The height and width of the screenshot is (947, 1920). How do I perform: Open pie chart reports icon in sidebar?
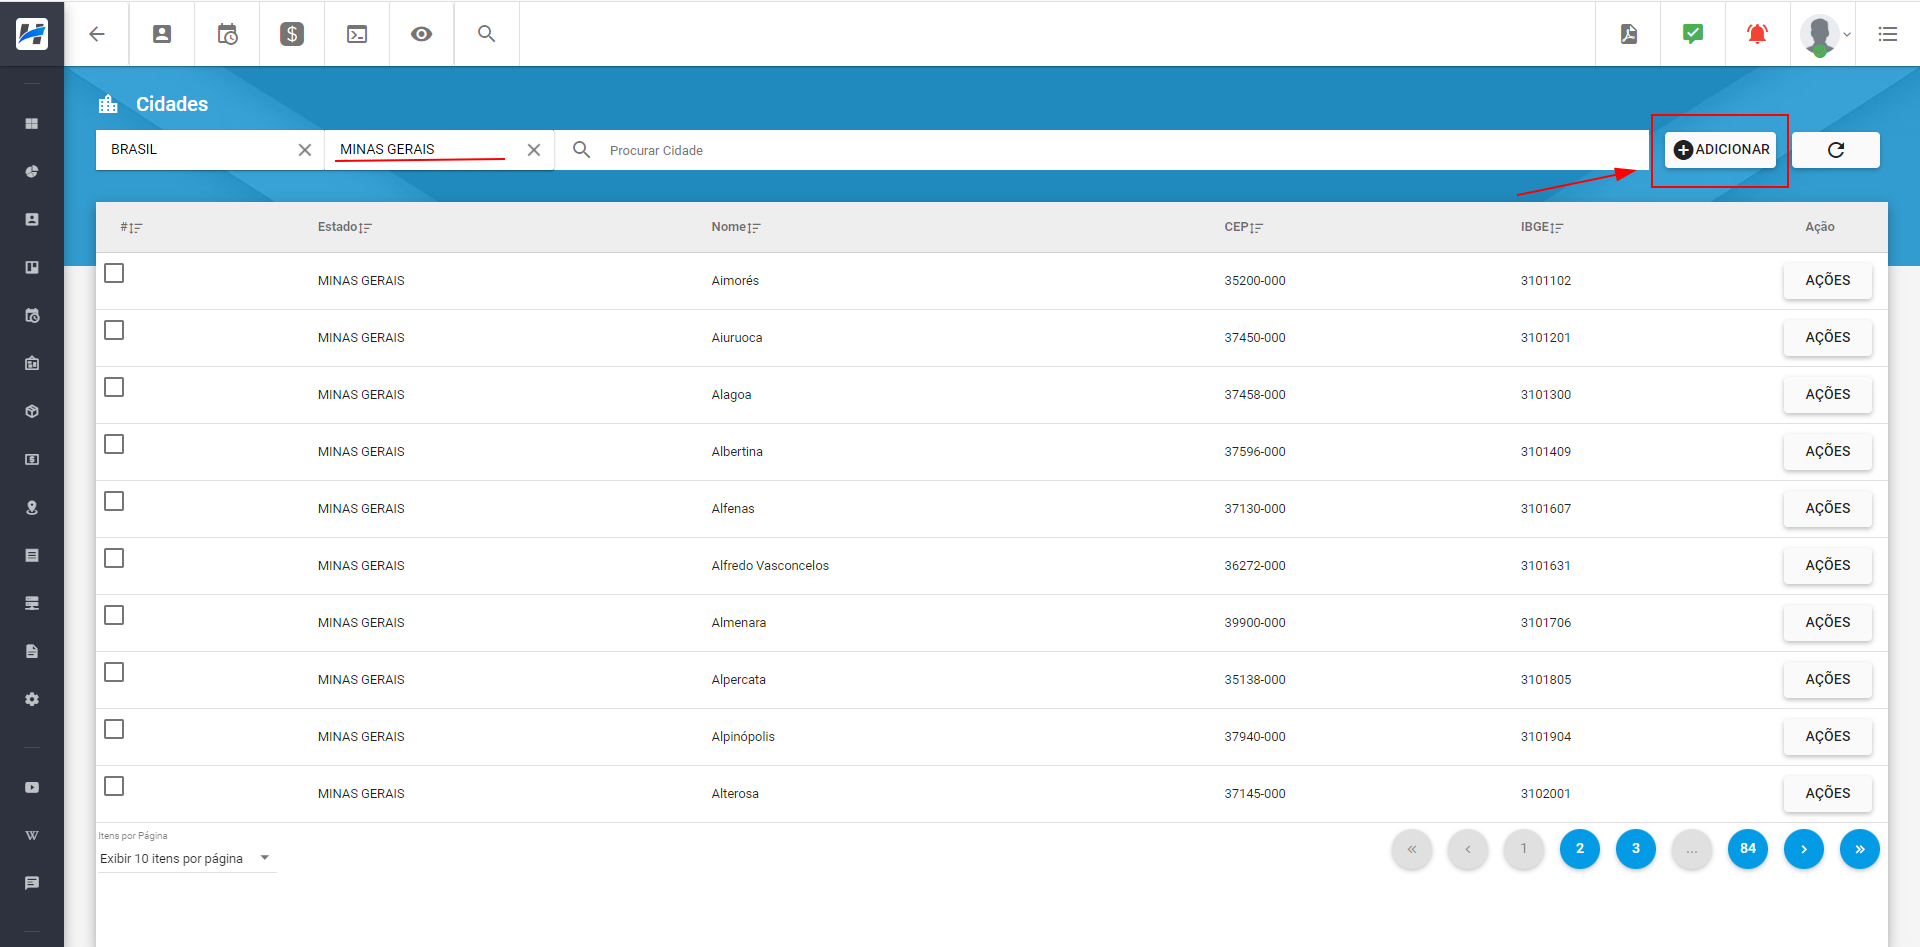coord(32,172)
